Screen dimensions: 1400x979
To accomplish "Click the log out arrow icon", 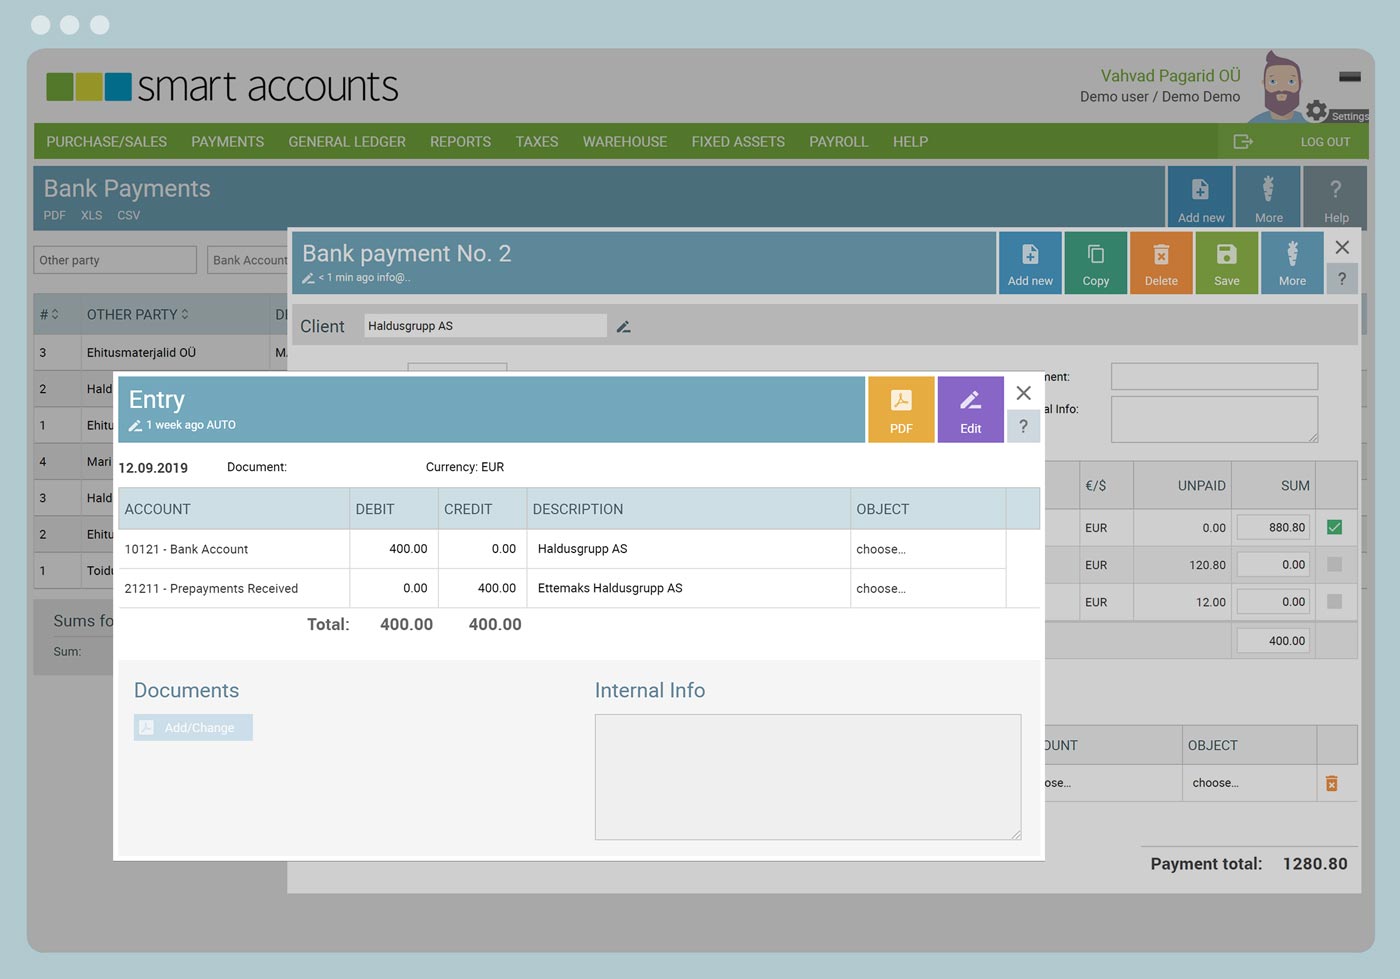I will point(1243,142).
